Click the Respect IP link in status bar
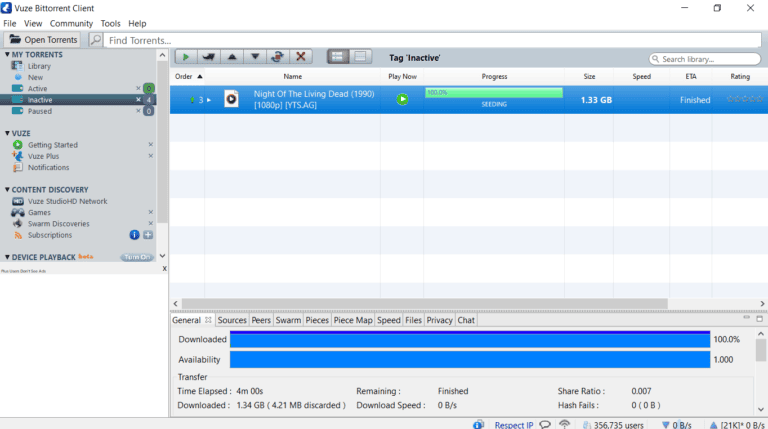The image size is (768, 429). coord(513,424)
